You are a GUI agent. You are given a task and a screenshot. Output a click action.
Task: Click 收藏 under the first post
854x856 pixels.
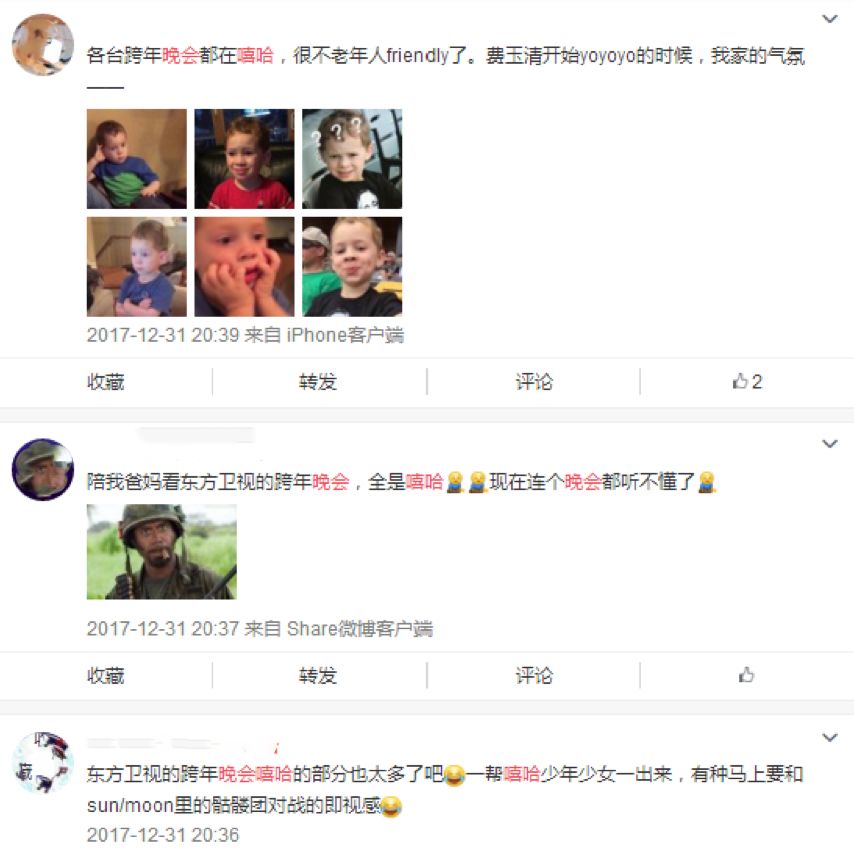[x=106, y=382]
